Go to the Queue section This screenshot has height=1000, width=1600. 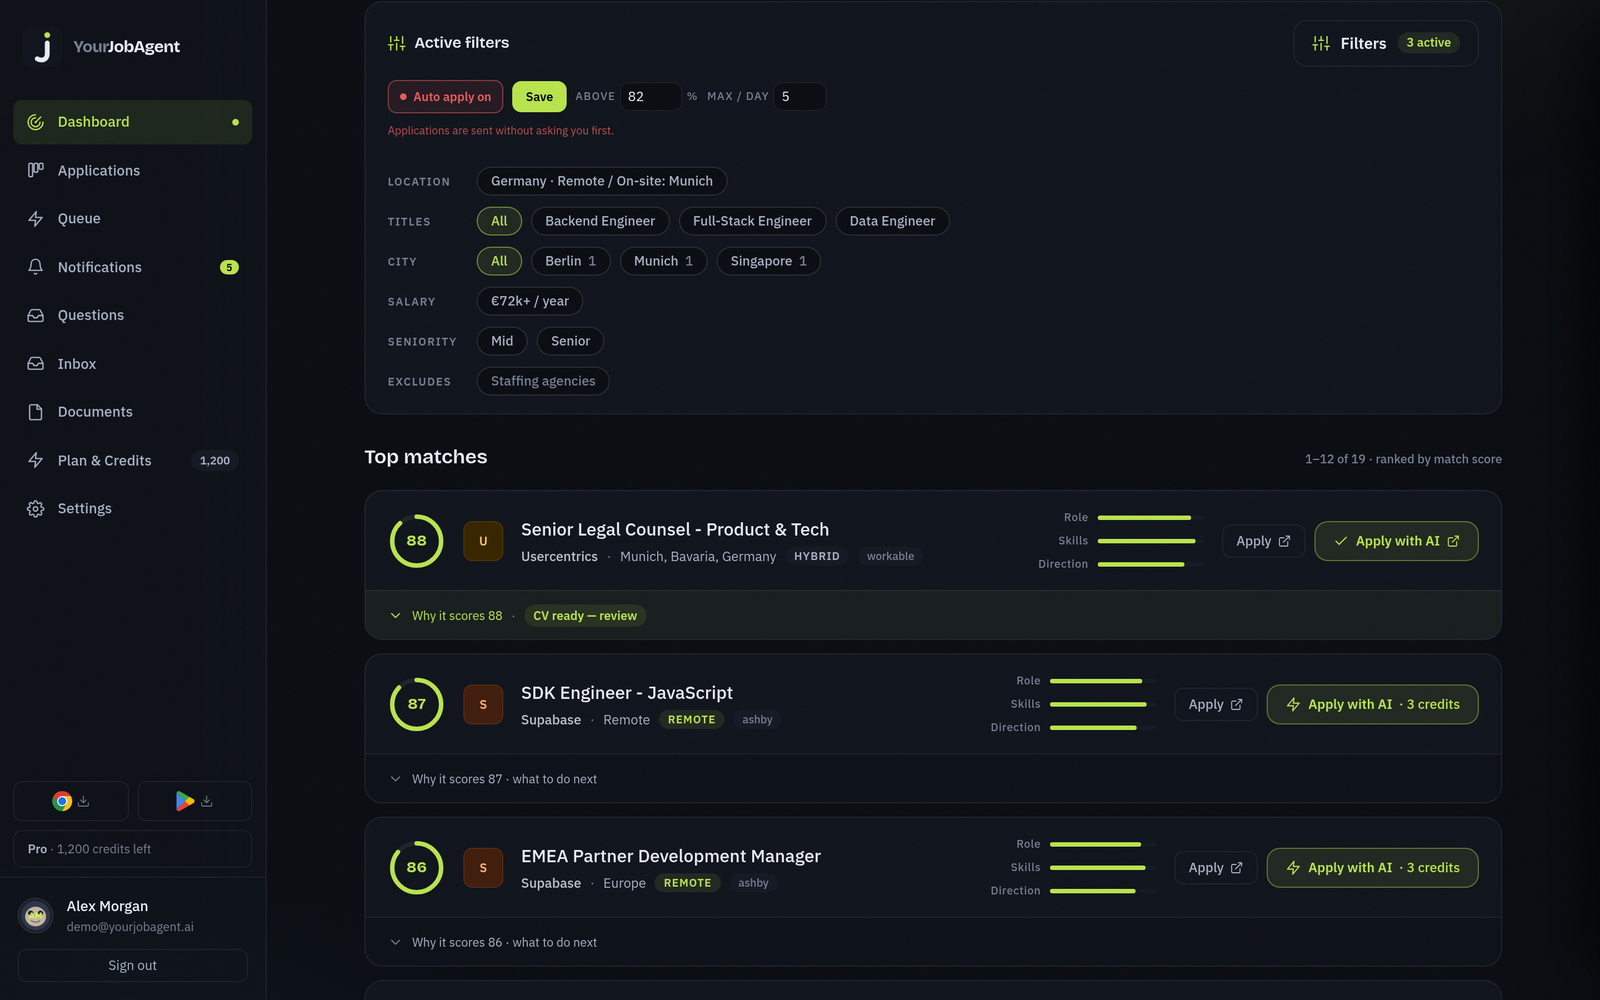(133, 219)
